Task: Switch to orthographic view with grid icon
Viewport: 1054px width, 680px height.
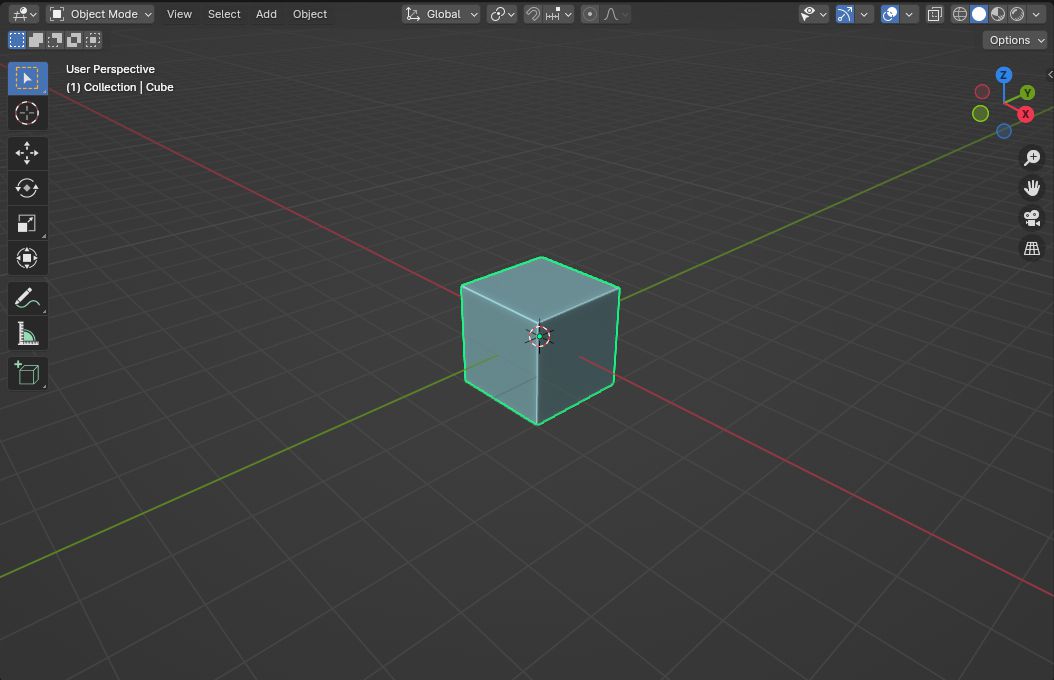Action: click(1031, 248)
